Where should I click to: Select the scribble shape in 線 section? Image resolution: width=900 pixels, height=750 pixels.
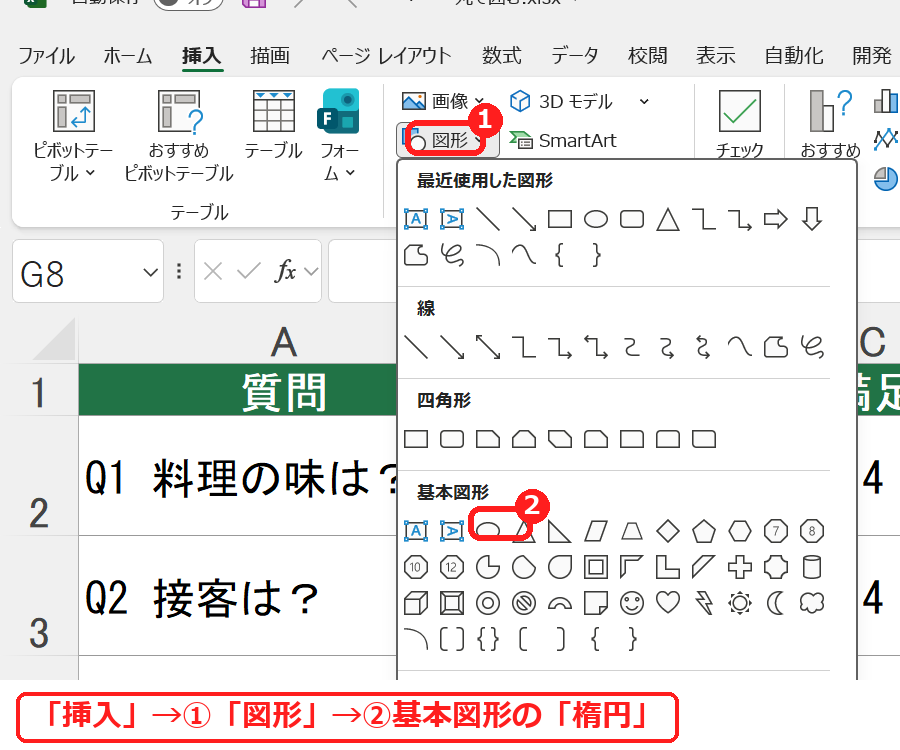click(x=812, y=347)
